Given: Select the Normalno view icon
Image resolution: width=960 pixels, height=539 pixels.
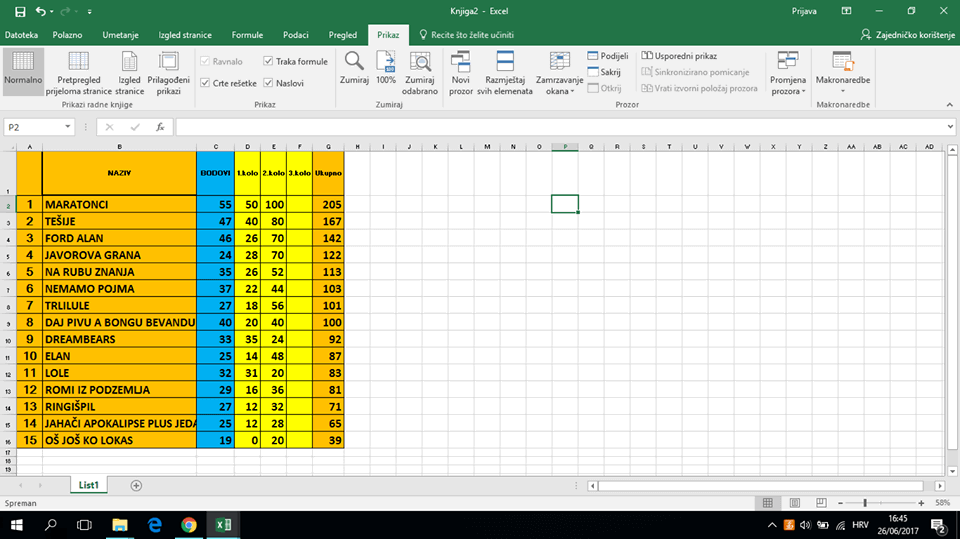Looking at the screenshot, I should (22, 62).
